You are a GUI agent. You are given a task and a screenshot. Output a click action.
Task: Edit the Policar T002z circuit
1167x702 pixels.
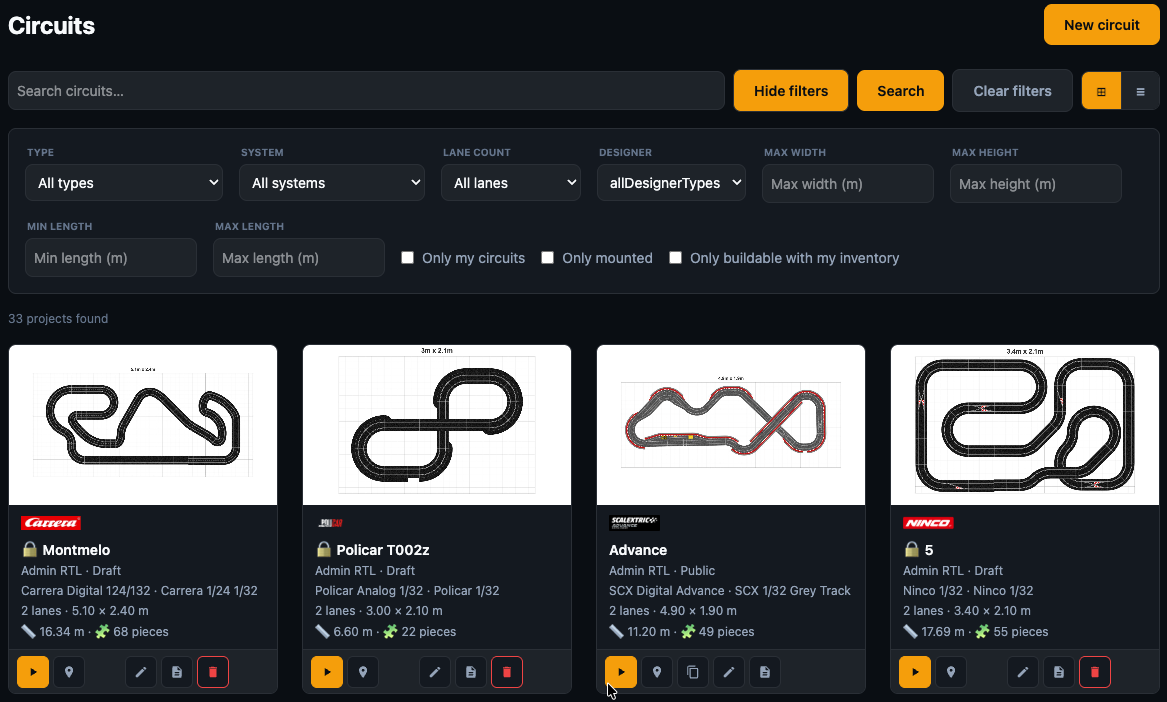(x=435, y=672)
